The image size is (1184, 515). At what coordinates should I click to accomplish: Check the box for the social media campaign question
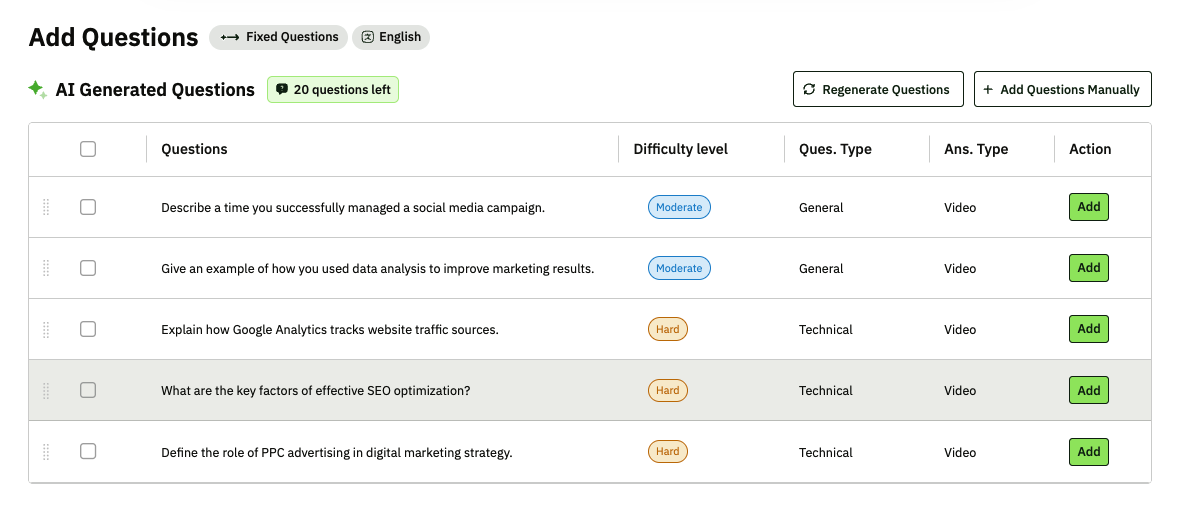coord(88,207)
